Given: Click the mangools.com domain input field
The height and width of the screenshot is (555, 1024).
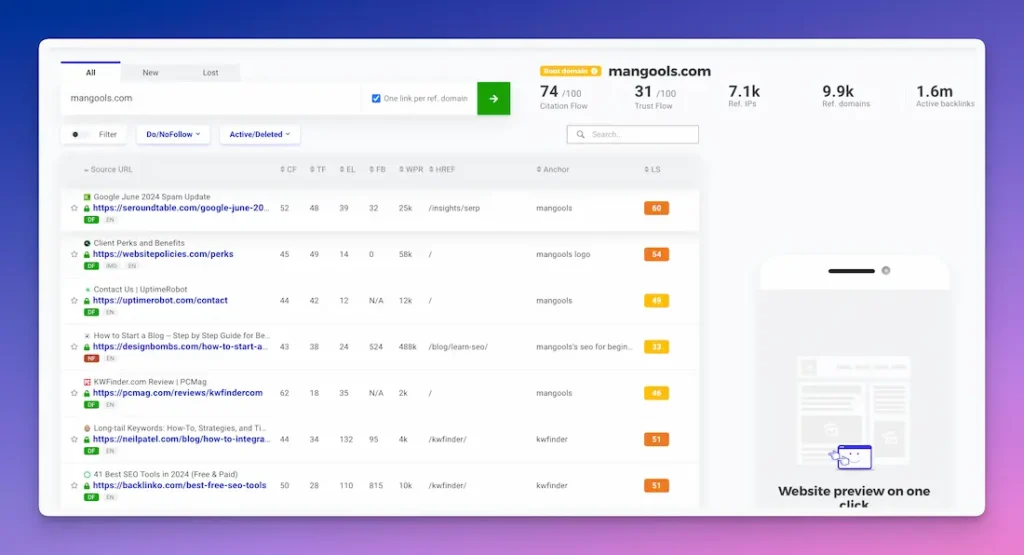Looking at the screenshot, I should 210,99.
